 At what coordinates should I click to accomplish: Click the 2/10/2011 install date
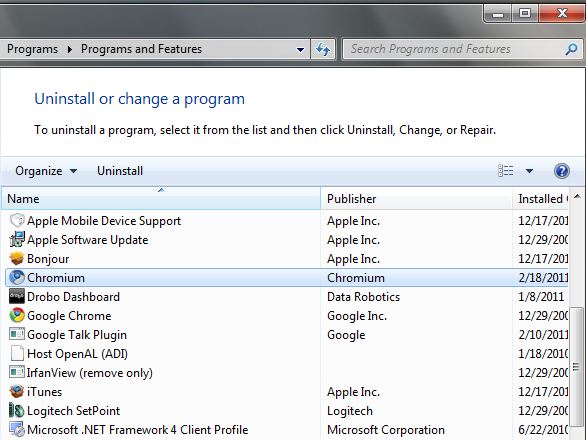click(x=543, y=335)
